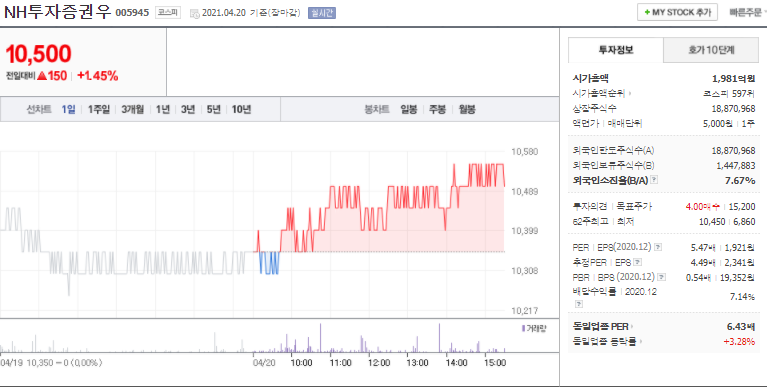767x387 pixels.
Task: Click the PBR value 0.54배
Action: point(698,278)
